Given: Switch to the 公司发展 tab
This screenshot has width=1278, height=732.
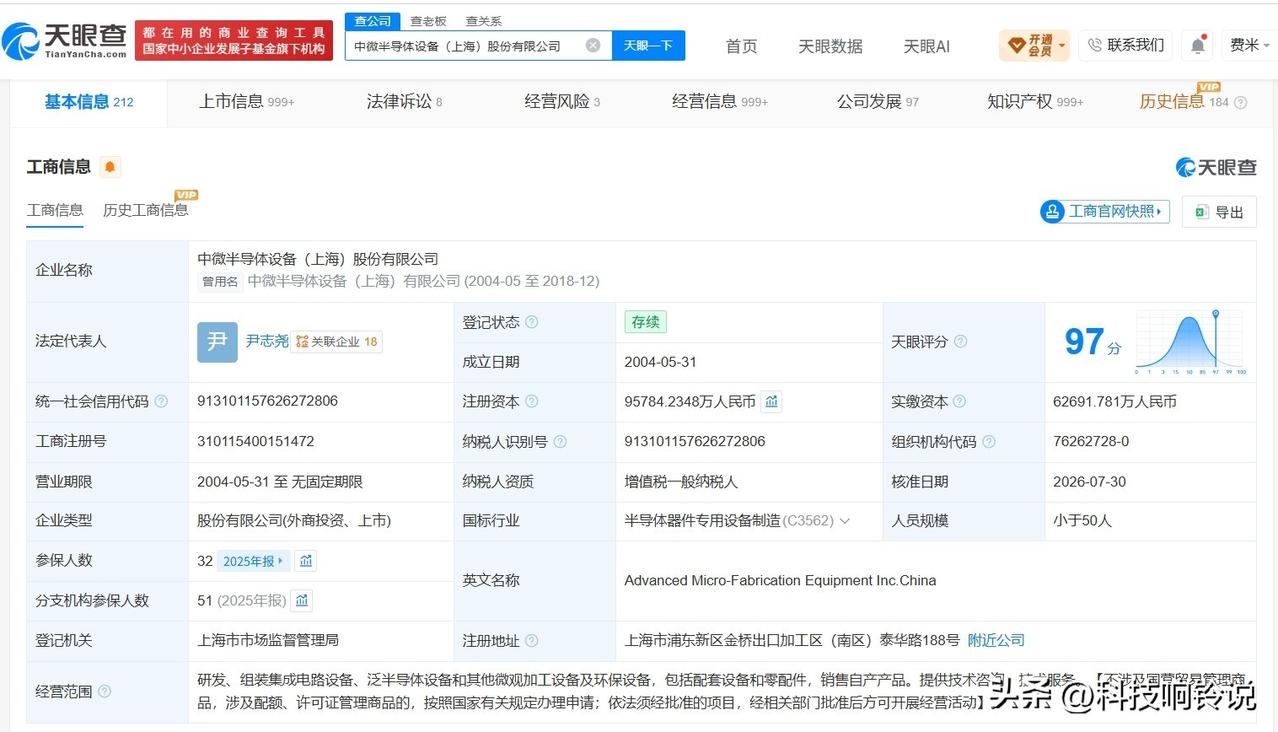Looking at the screenshot, I should point(878,102).
